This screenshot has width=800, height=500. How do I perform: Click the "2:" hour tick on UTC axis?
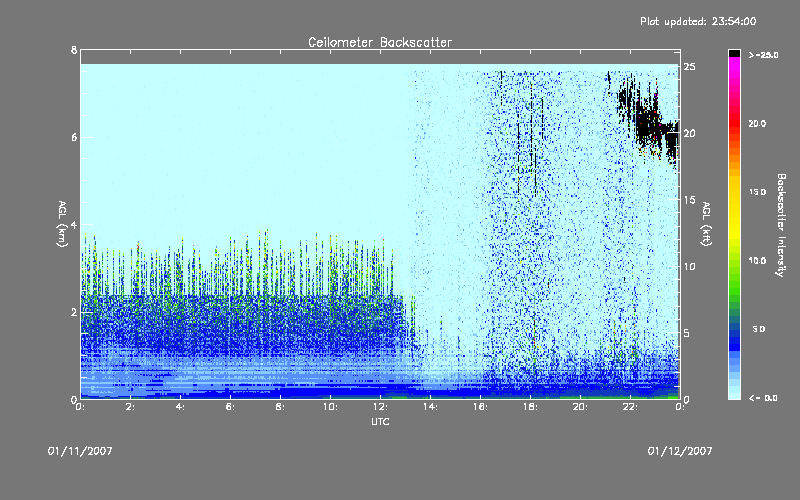pyautogui.click(x=131, y=407)
